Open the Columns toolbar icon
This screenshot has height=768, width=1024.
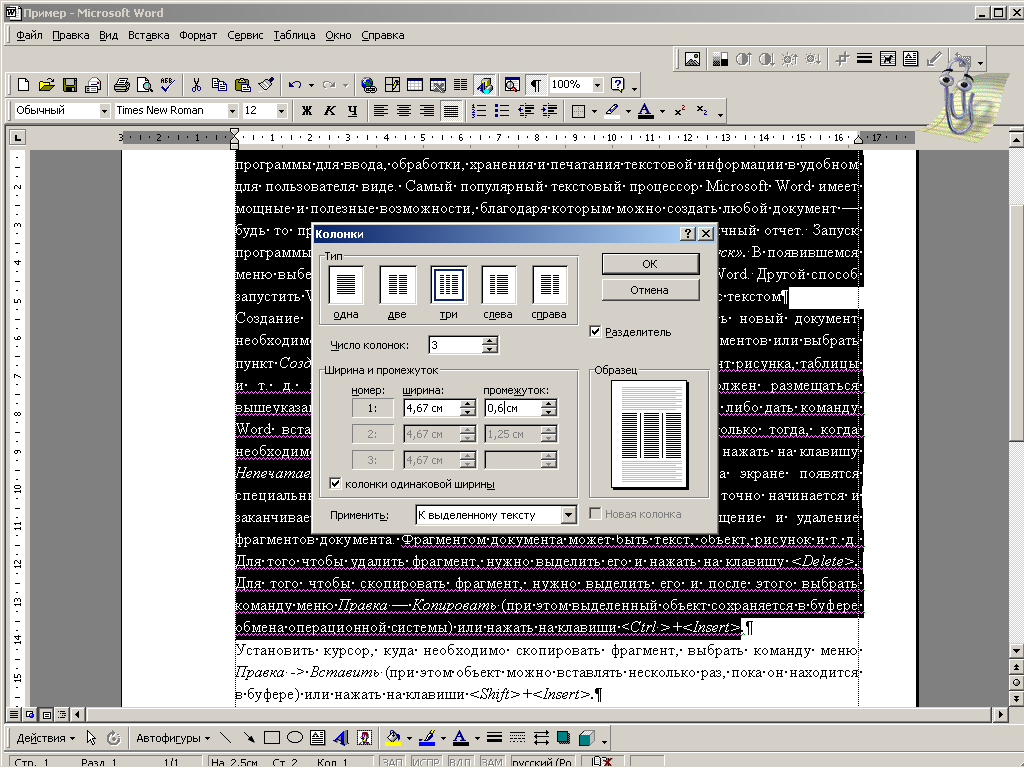point(460,85)
